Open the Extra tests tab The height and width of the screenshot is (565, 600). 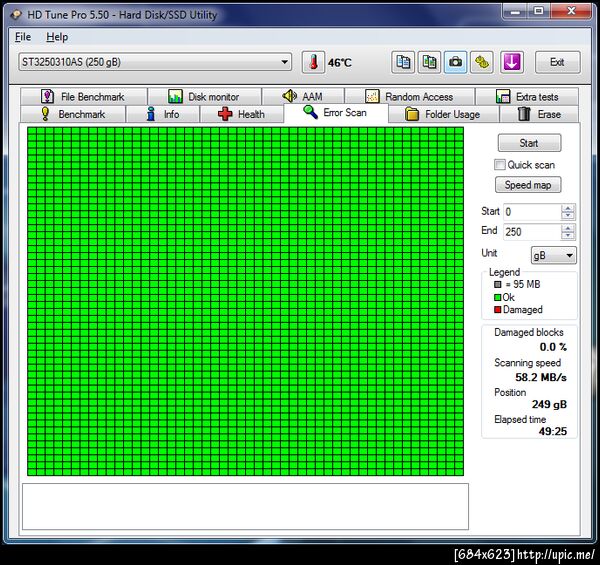click(527, 96)
